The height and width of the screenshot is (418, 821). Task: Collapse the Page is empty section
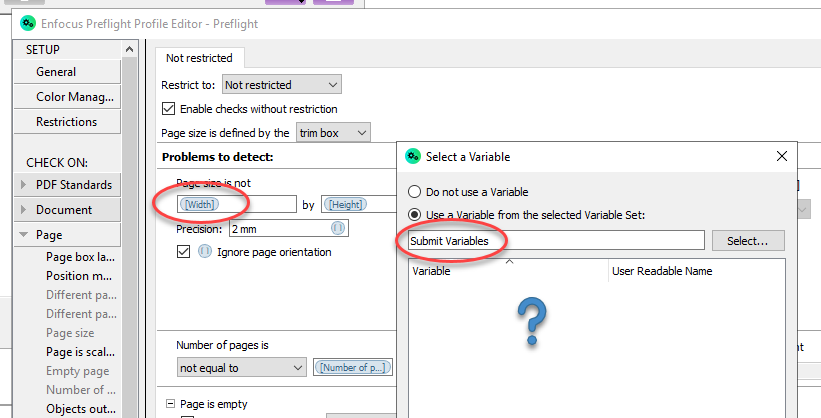point(171,404)
